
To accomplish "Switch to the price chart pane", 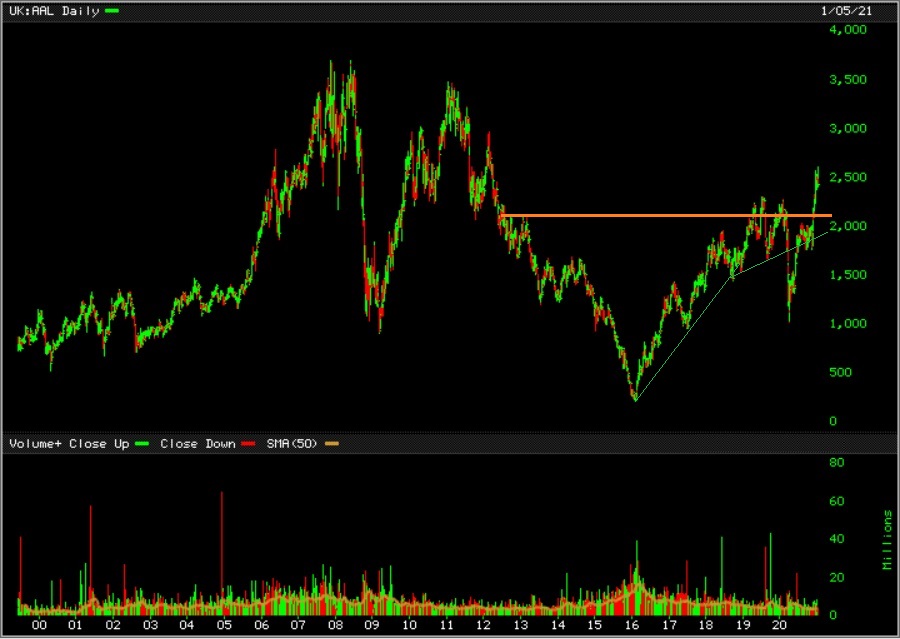I will [400, 230].
